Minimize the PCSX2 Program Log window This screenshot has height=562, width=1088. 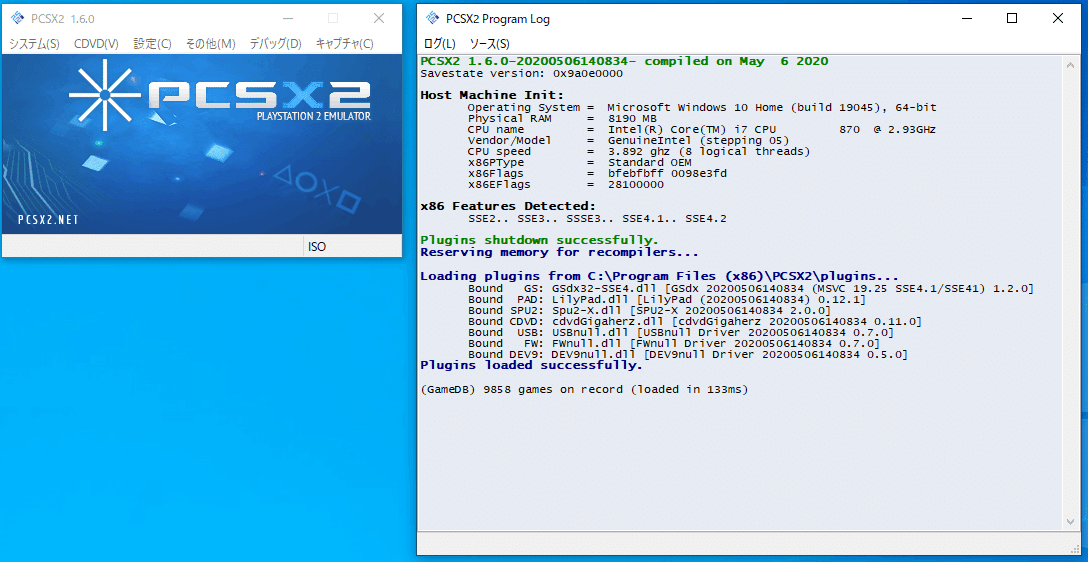point(967,19)
